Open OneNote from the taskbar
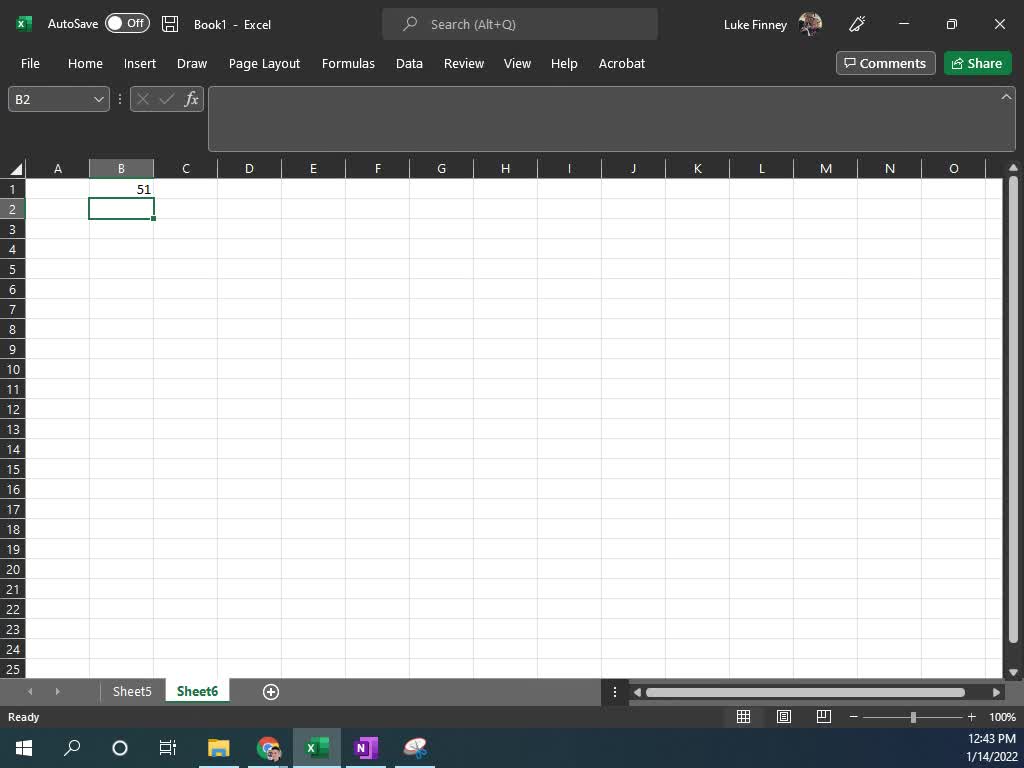This screenshot has width=1024, height=768. [365, 748]
